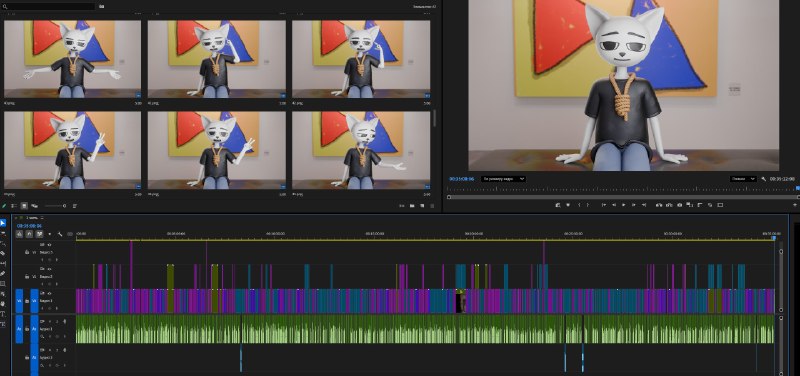Toggle project writable pencil icon
The height and width of the screenshot is (376, 800).
point(4,206)
